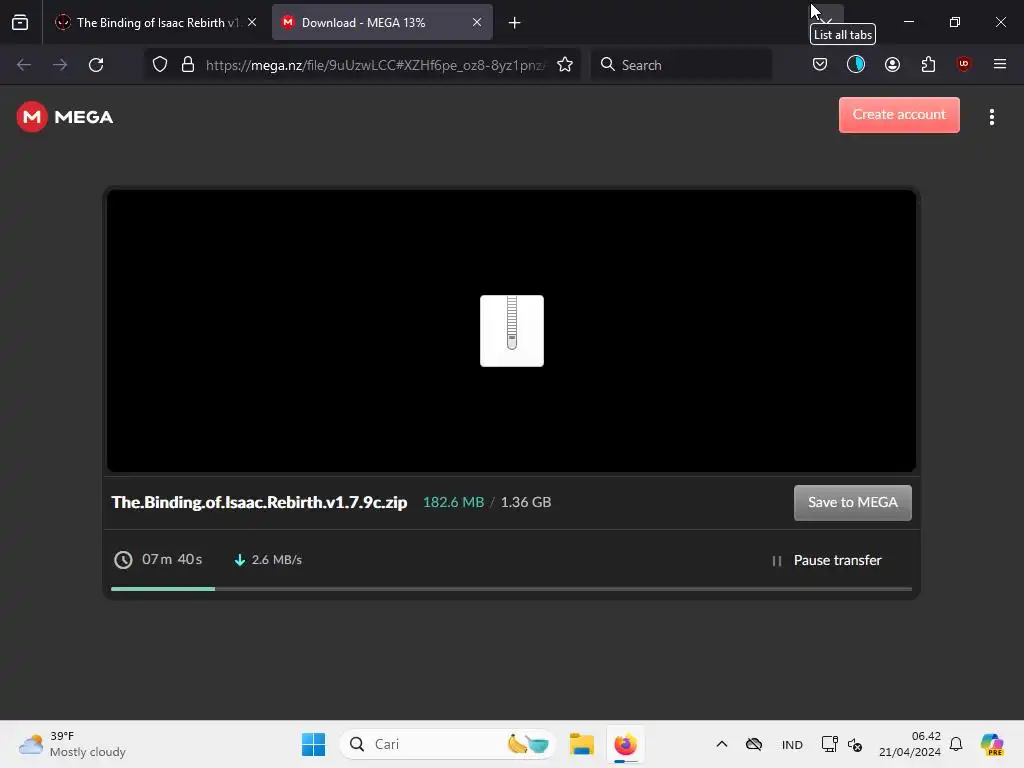Open the blue circular extension icon
Screen dimensions: 1024x768
click(x=856, y=64)
